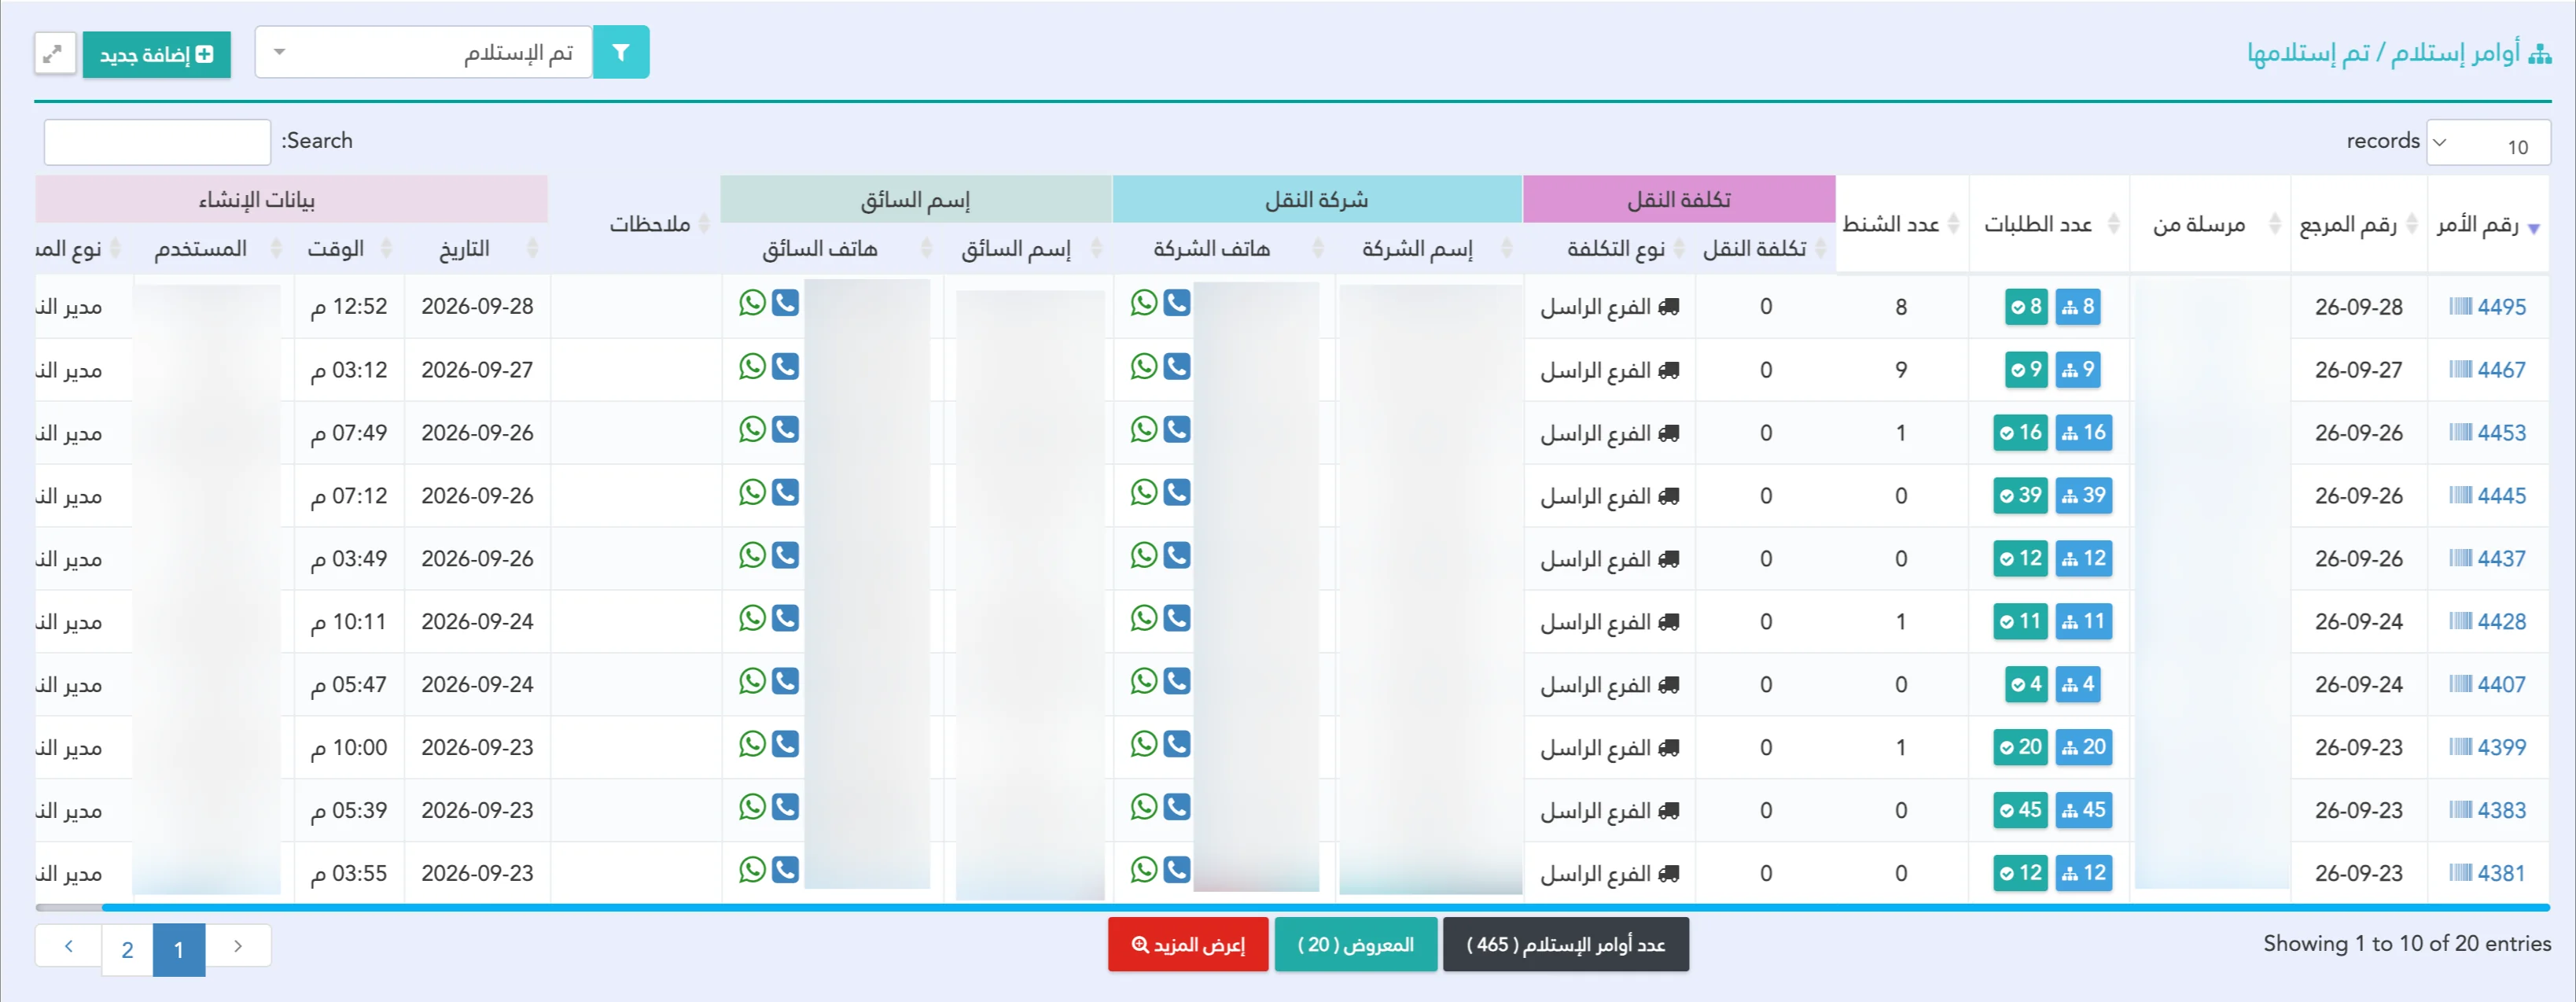The image size is (2576, 1002).
Task: Sort by الوقت column header
Action: [348, 249]
